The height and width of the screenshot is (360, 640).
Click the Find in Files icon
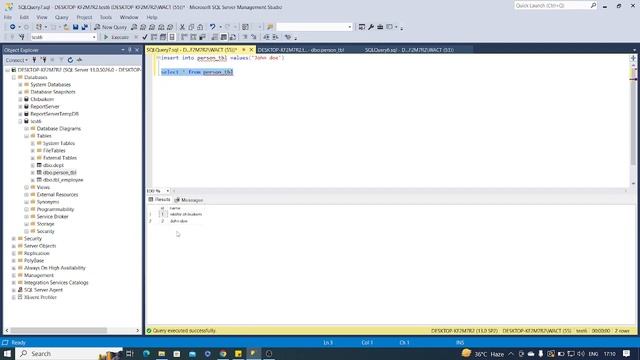coord(270,27)
